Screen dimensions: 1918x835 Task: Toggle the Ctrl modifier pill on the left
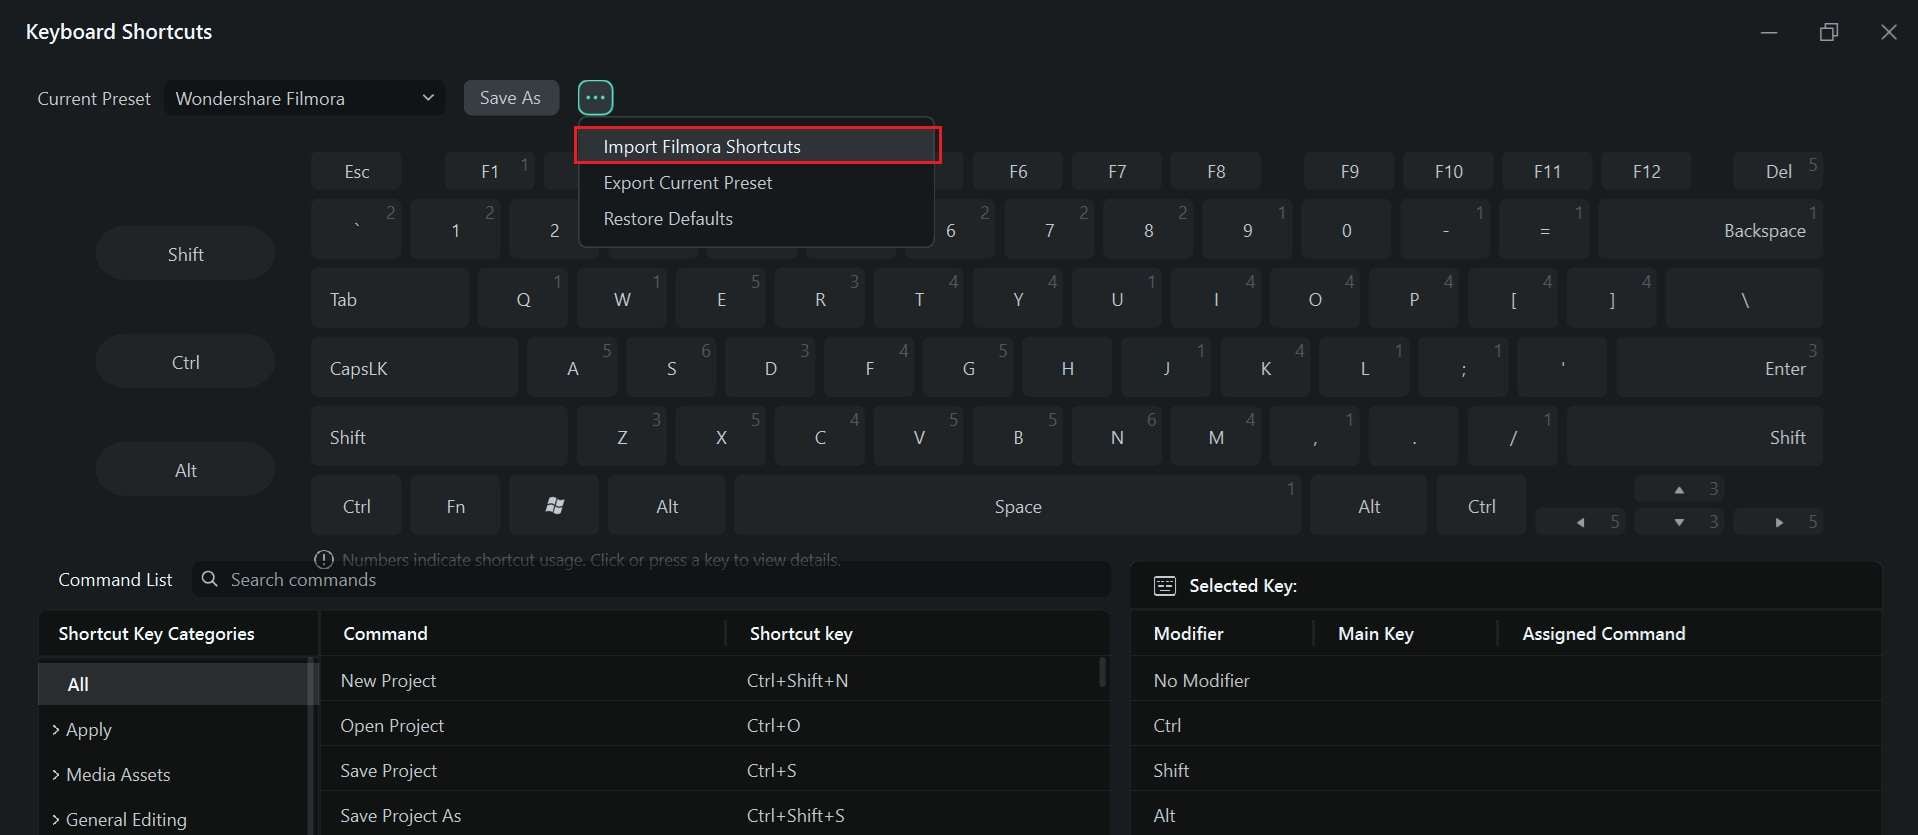coord(185,362)
